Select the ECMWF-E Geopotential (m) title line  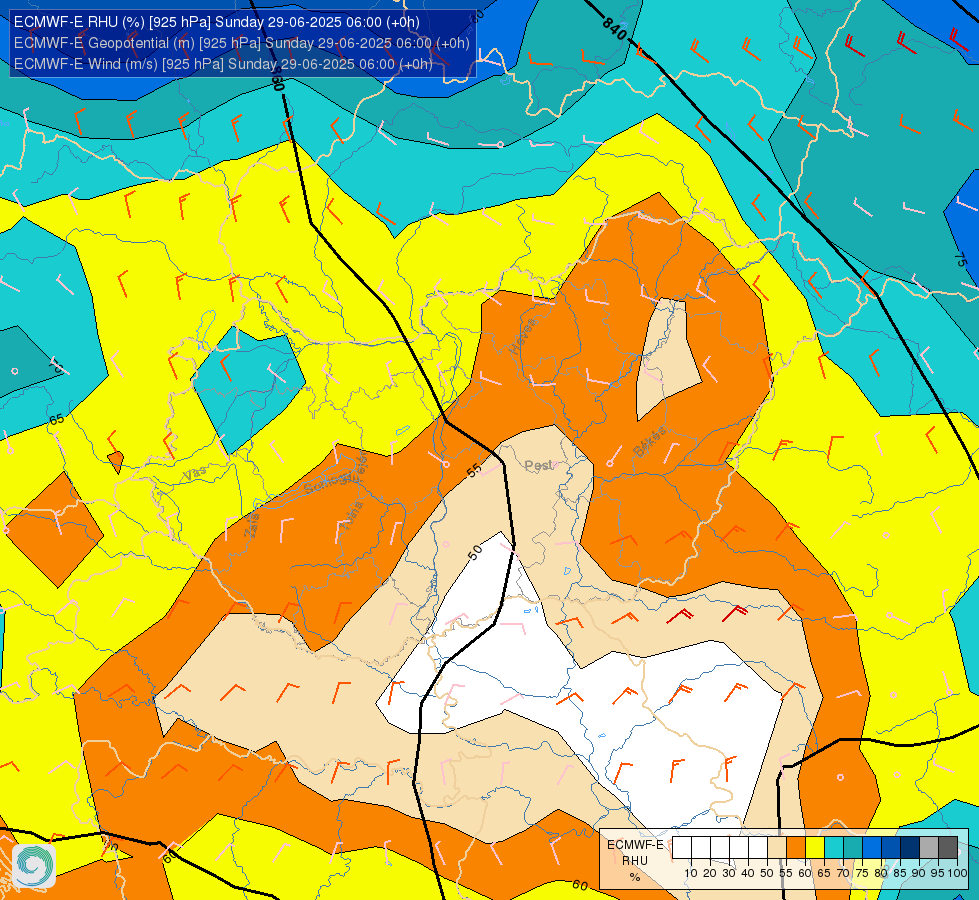(x=242, y=43)
